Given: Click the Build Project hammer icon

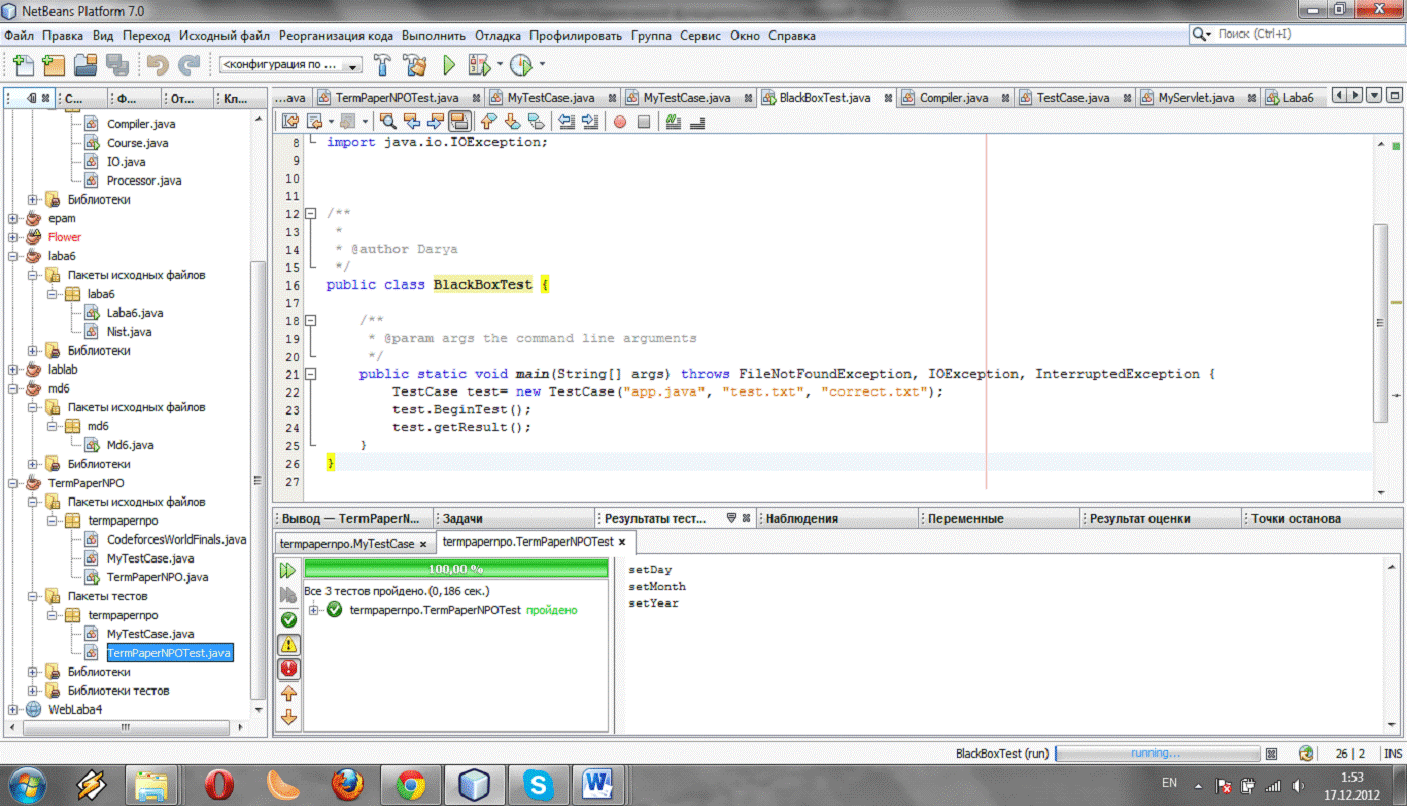Looking at the screenshot, I should 381,65.
